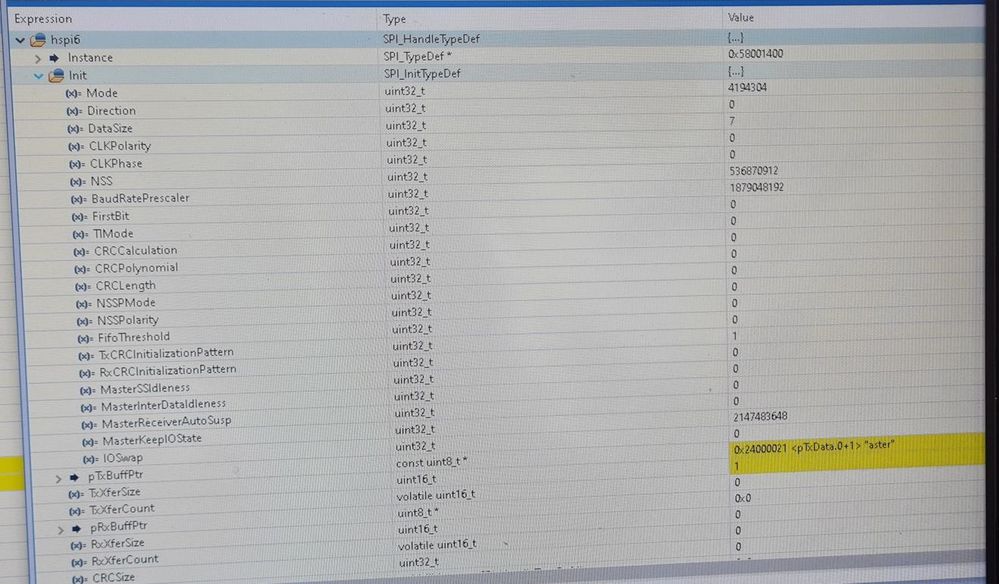
Task: Click the pRxBuffPtr pointer arrow icon
Action: click(x=77, y=528)
